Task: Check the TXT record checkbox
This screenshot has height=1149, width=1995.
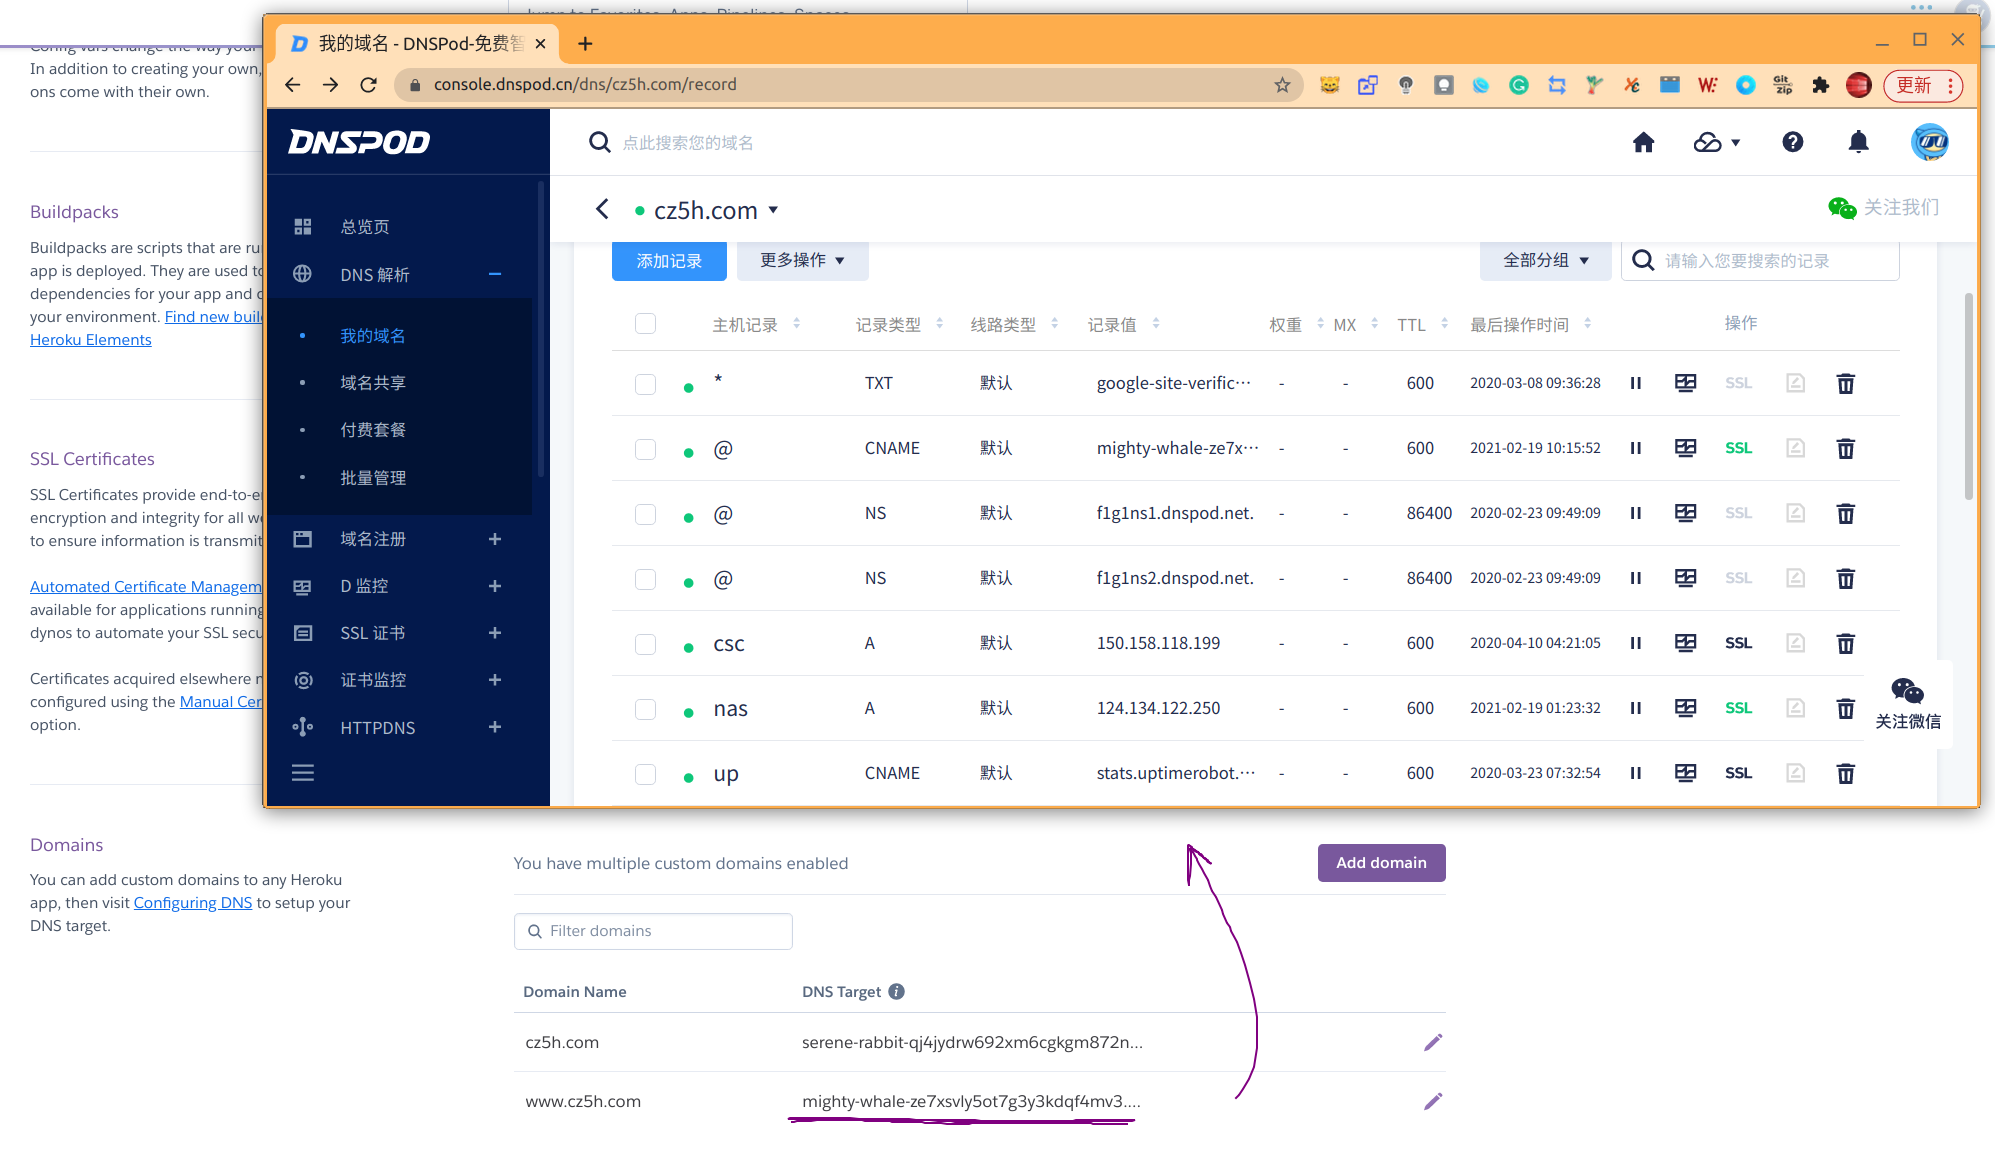Action: pos(645,384)
